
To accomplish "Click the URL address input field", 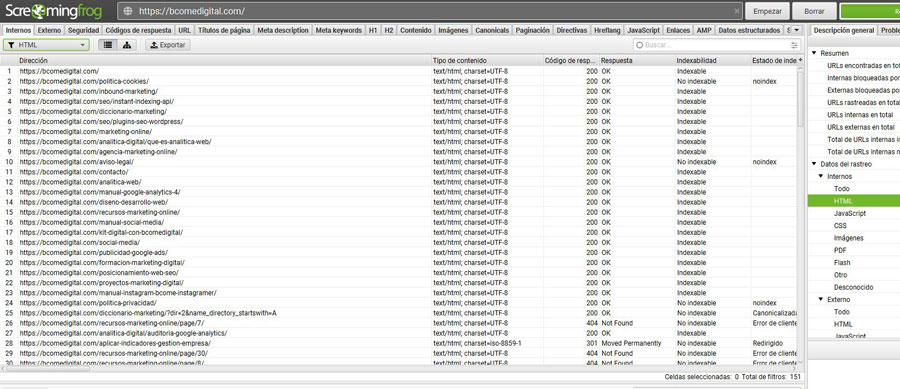I will tap(430, 11).
